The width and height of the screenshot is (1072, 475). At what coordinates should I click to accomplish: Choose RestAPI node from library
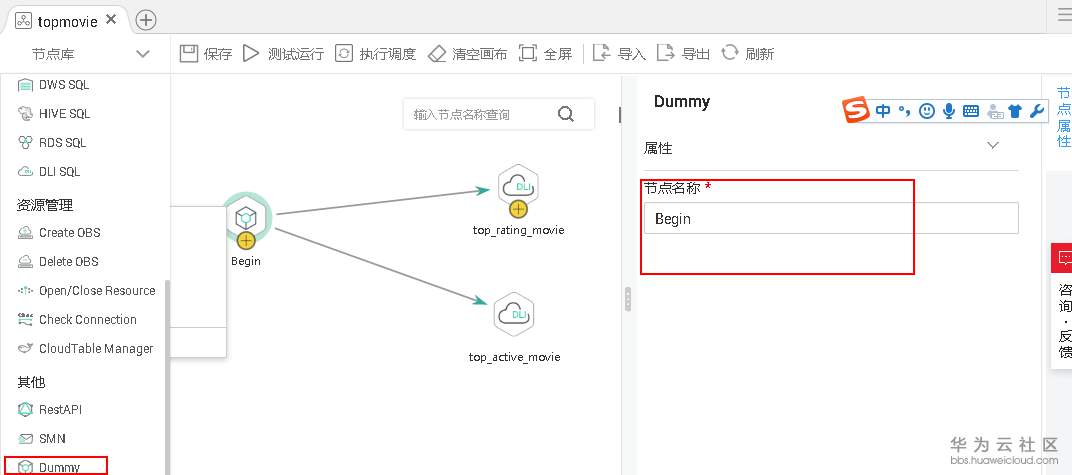tap(49, 409)
